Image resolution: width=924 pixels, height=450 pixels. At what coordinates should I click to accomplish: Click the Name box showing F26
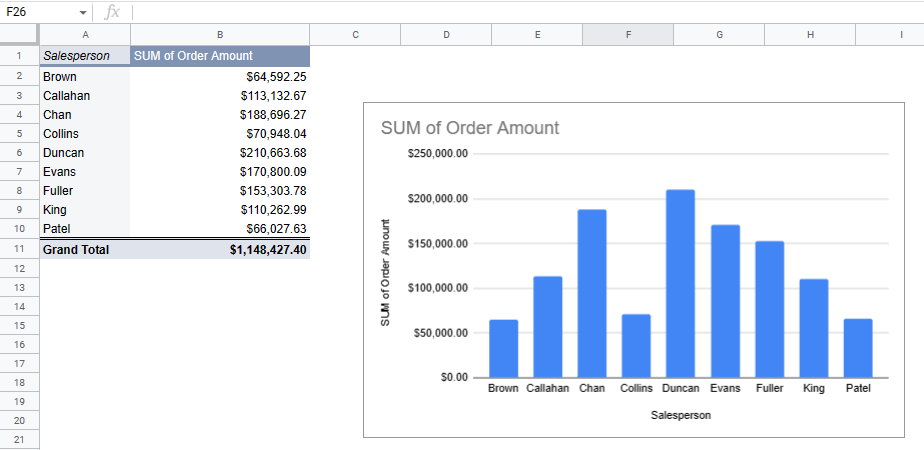pyautogui.click(x=38, y=12)
